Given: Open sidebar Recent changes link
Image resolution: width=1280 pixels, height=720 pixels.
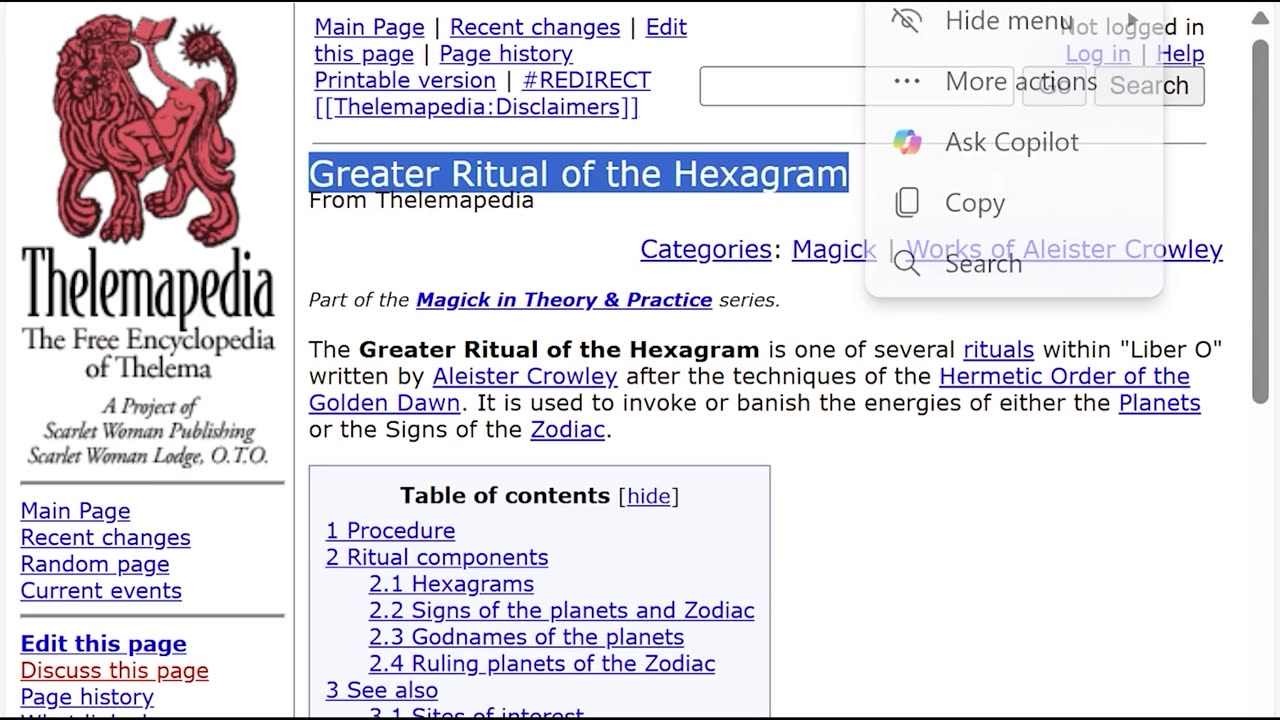Looking at the screenshot, I should click(105, 538).
